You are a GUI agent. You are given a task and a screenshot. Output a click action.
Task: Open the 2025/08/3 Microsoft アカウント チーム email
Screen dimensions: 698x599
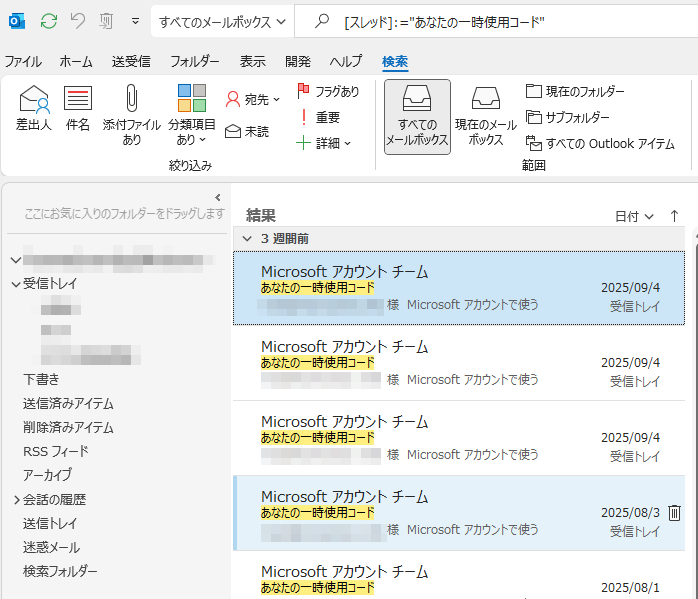[x=459, y=513]
